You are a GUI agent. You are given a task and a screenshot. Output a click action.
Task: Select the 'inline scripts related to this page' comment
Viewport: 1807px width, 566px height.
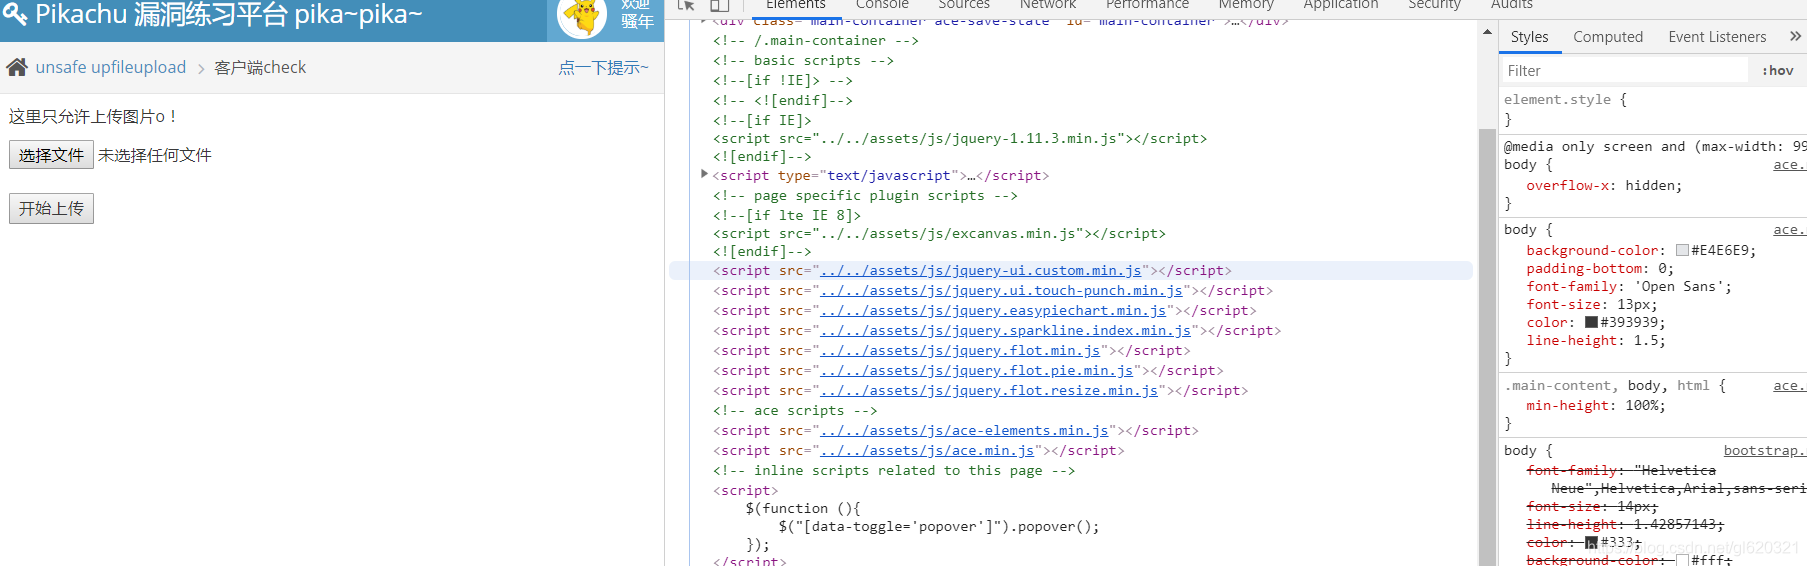tap(894, 470)
